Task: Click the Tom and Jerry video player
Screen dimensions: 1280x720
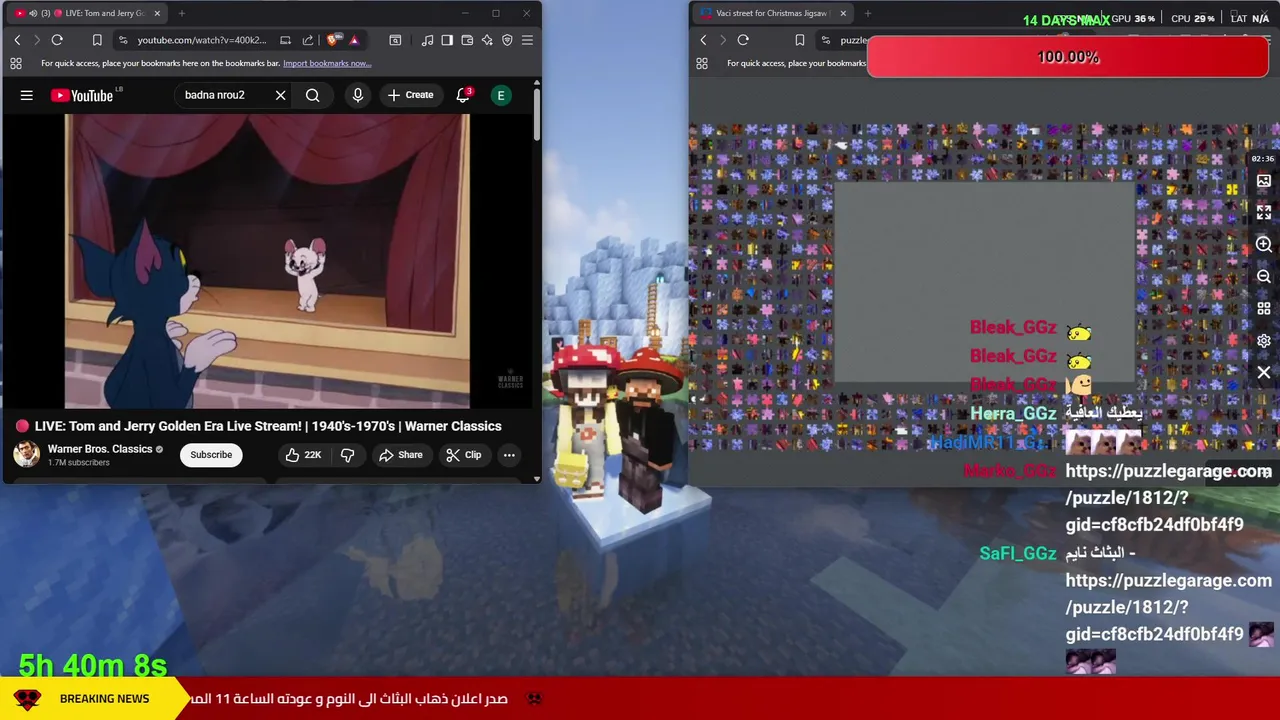Action: click(267, 261)
